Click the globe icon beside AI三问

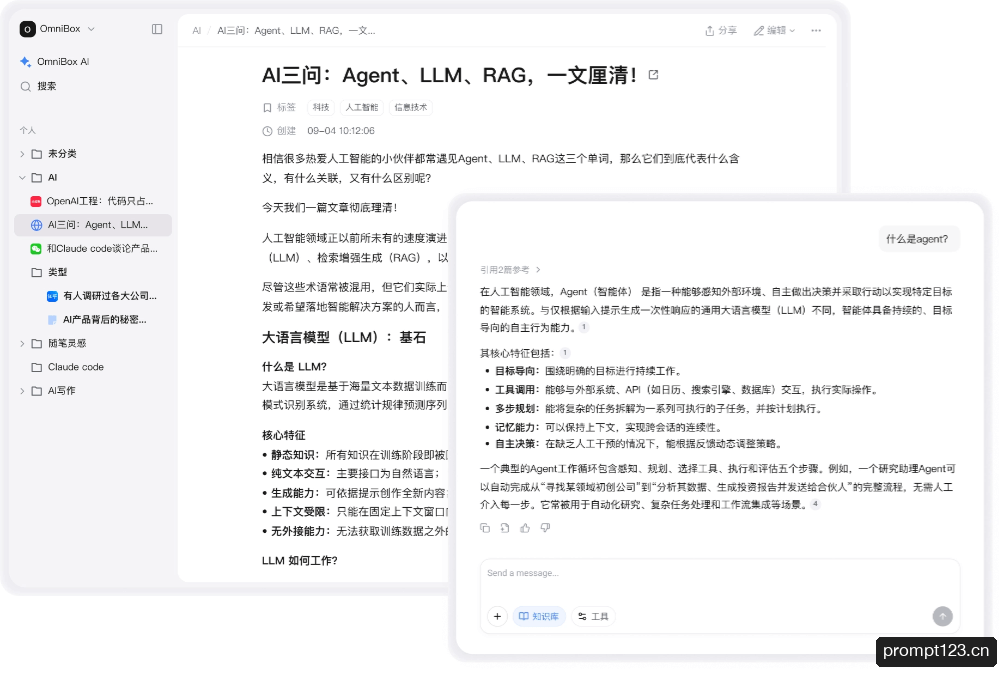[x=37, y=225]
